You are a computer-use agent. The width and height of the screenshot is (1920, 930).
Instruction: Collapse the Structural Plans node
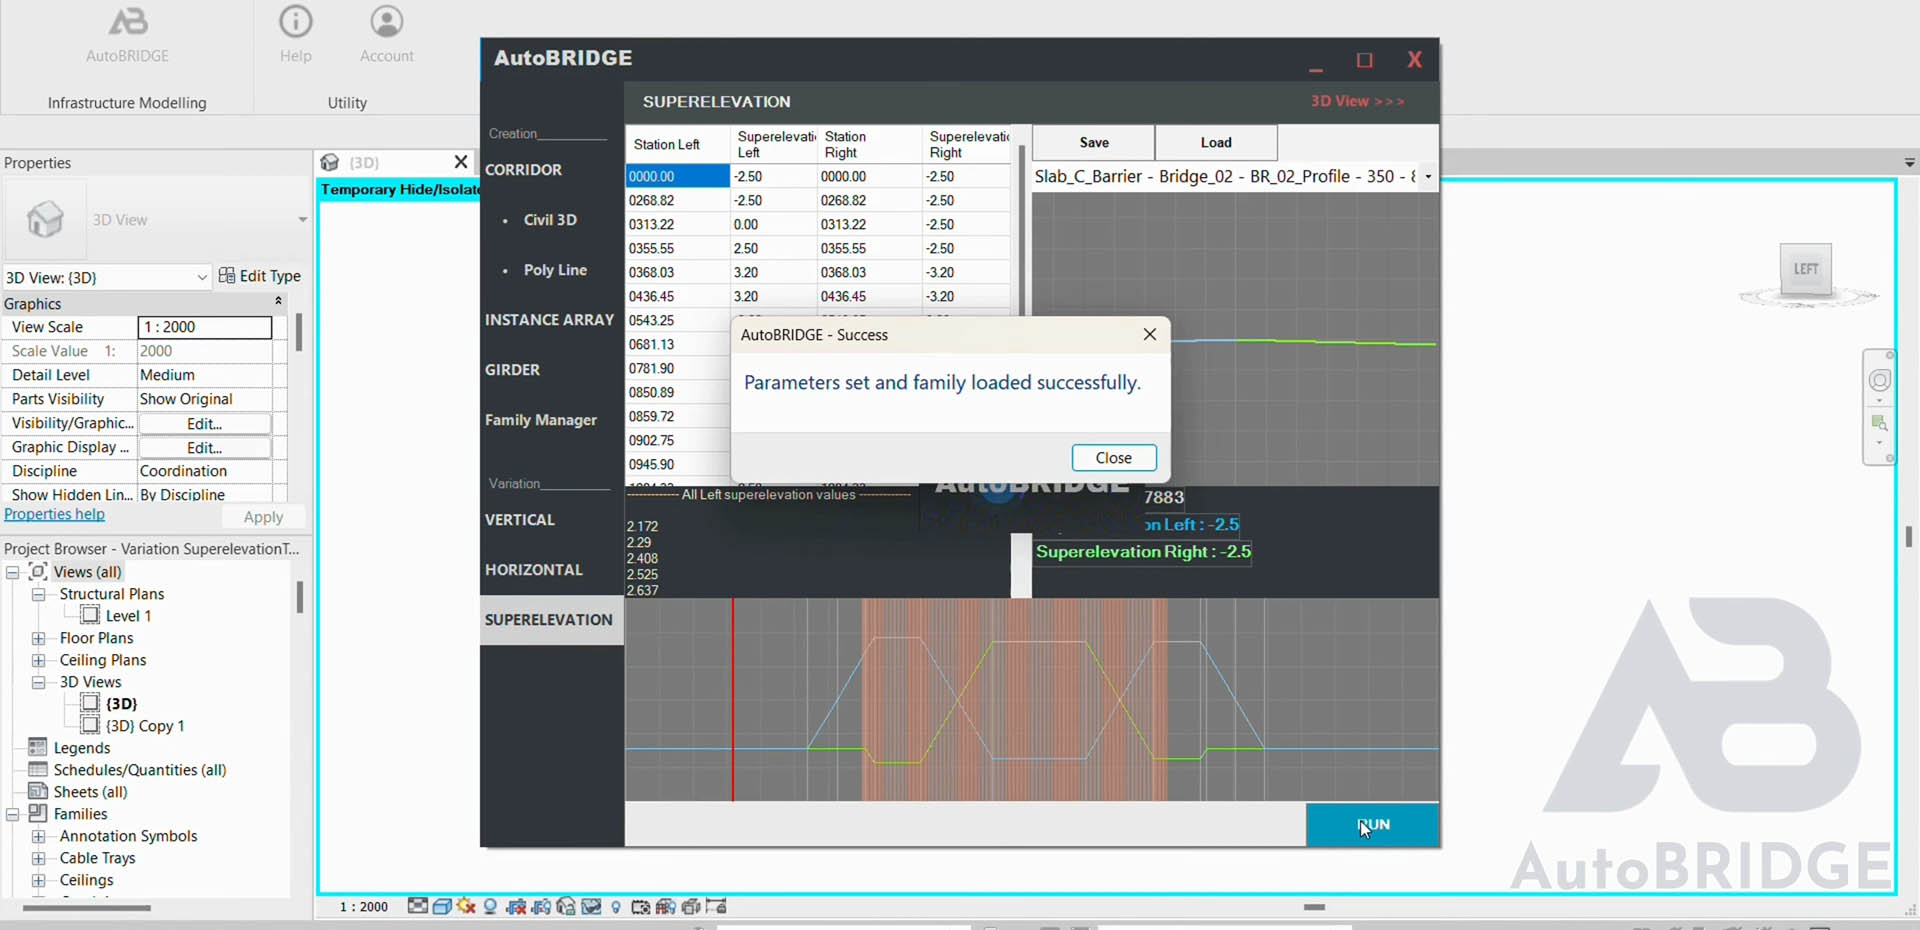[38, 594]
